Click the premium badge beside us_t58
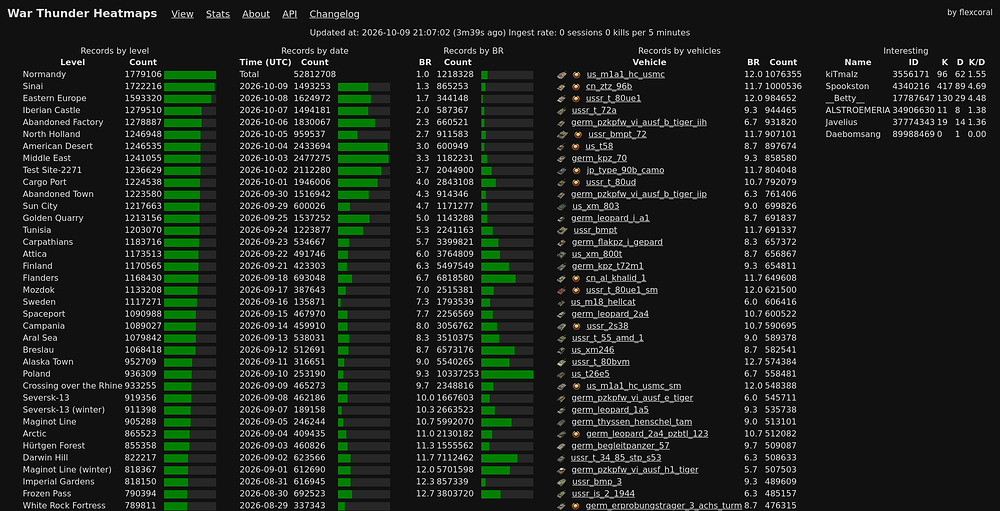 tap(576, 146)
